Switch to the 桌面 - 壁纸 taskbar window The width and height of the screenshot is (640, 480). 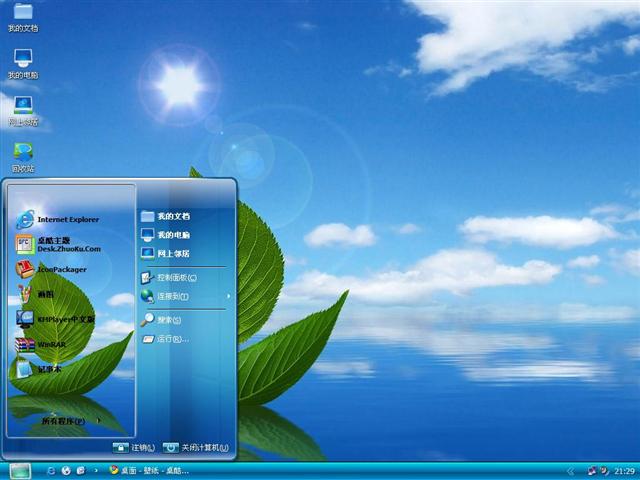[150, 470]
